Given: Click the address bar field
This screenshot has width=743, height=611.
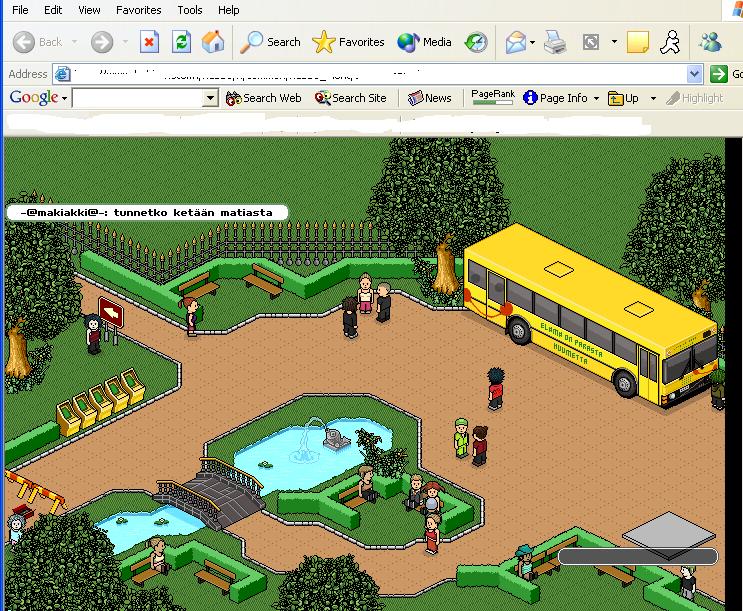Looking at the screenshot, I should pyautogui.click(x=377, y=74).
